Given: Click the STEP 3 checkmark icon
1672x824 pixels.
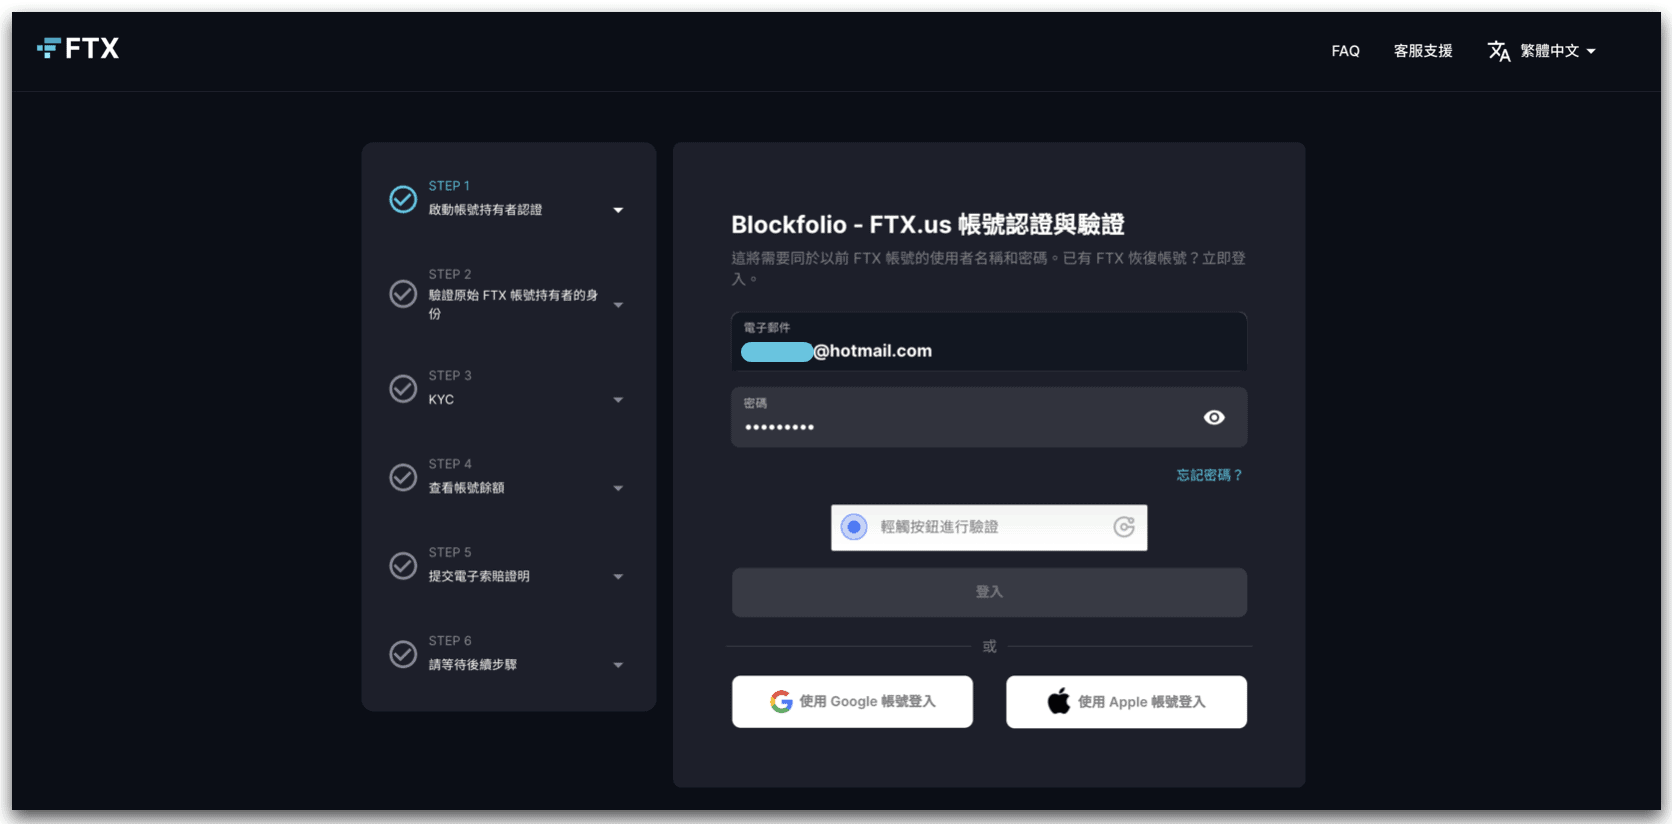Looking at the screenshot, I should click(x=403, y=388).
